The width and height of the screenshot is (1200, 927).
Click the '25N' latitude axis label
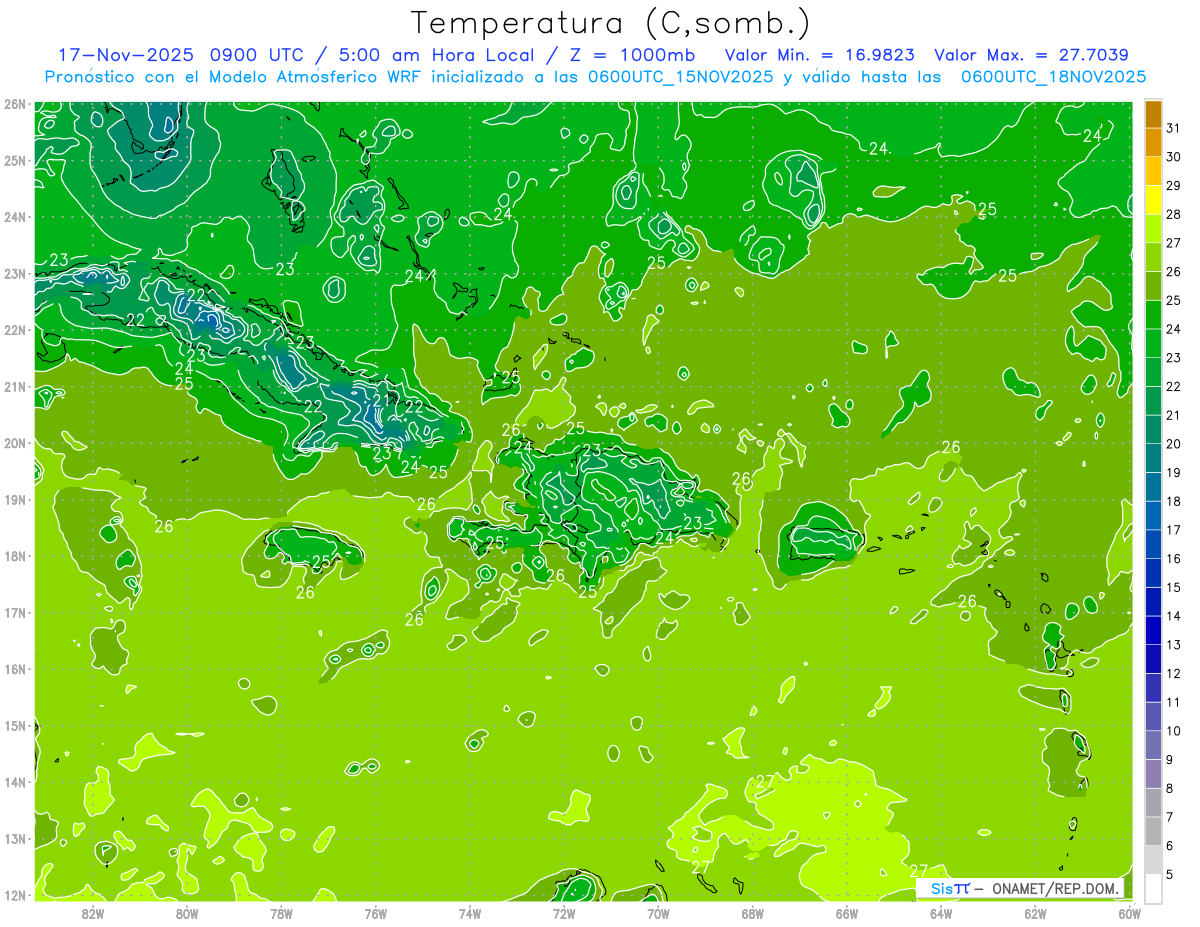coord(15,161)
